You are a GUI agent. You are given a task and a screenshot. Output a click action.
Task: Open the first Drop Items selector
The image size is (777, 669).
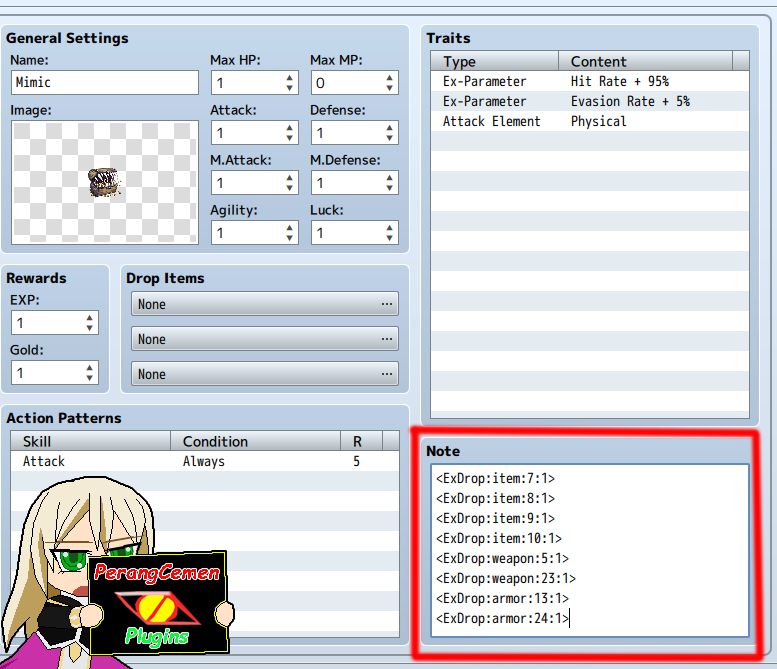[265, 304]
